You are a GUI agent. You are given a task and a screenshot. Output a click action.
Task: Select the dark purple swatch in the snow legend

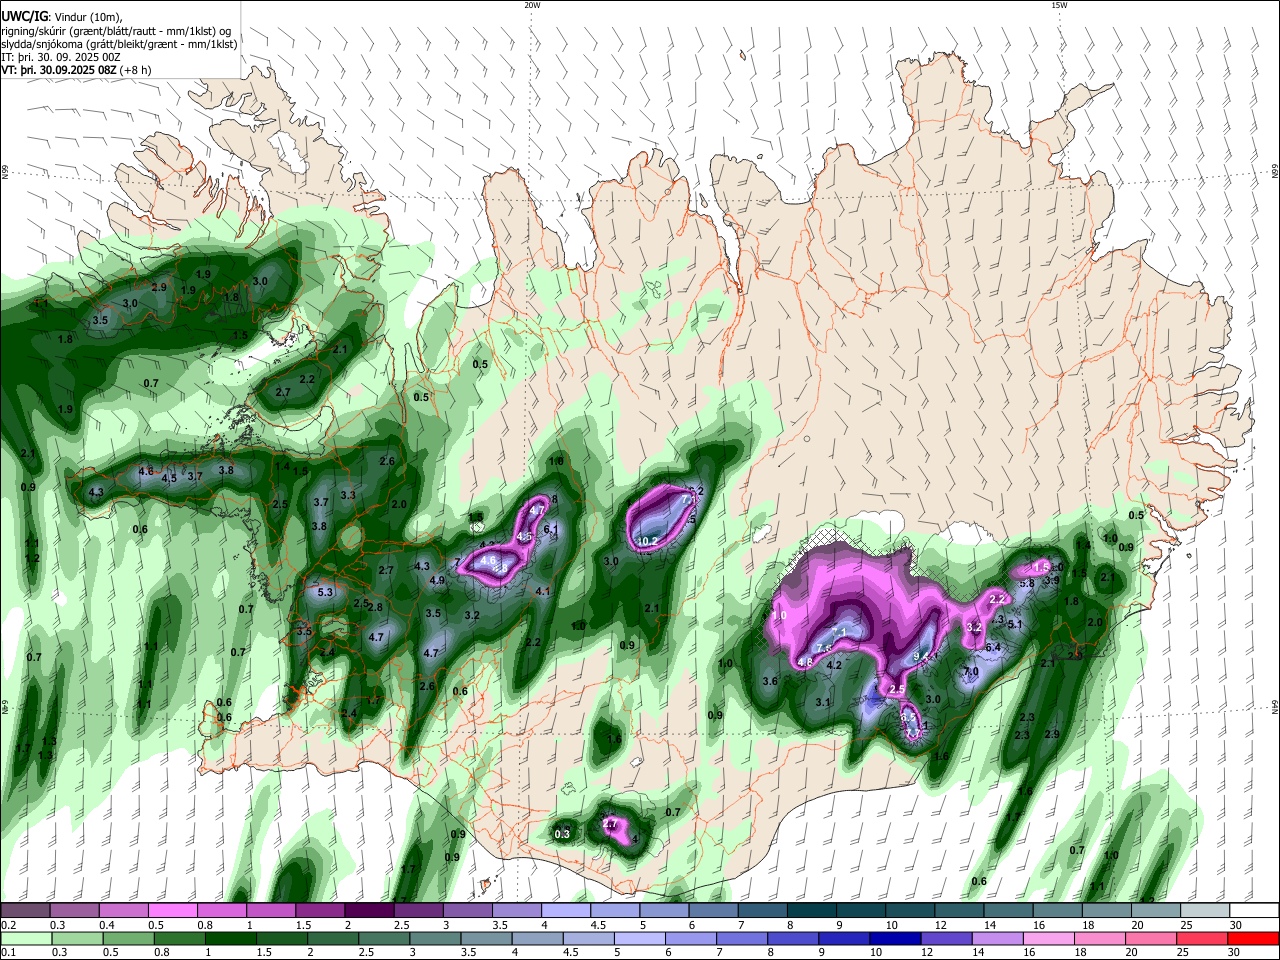(x=369, y=910)
